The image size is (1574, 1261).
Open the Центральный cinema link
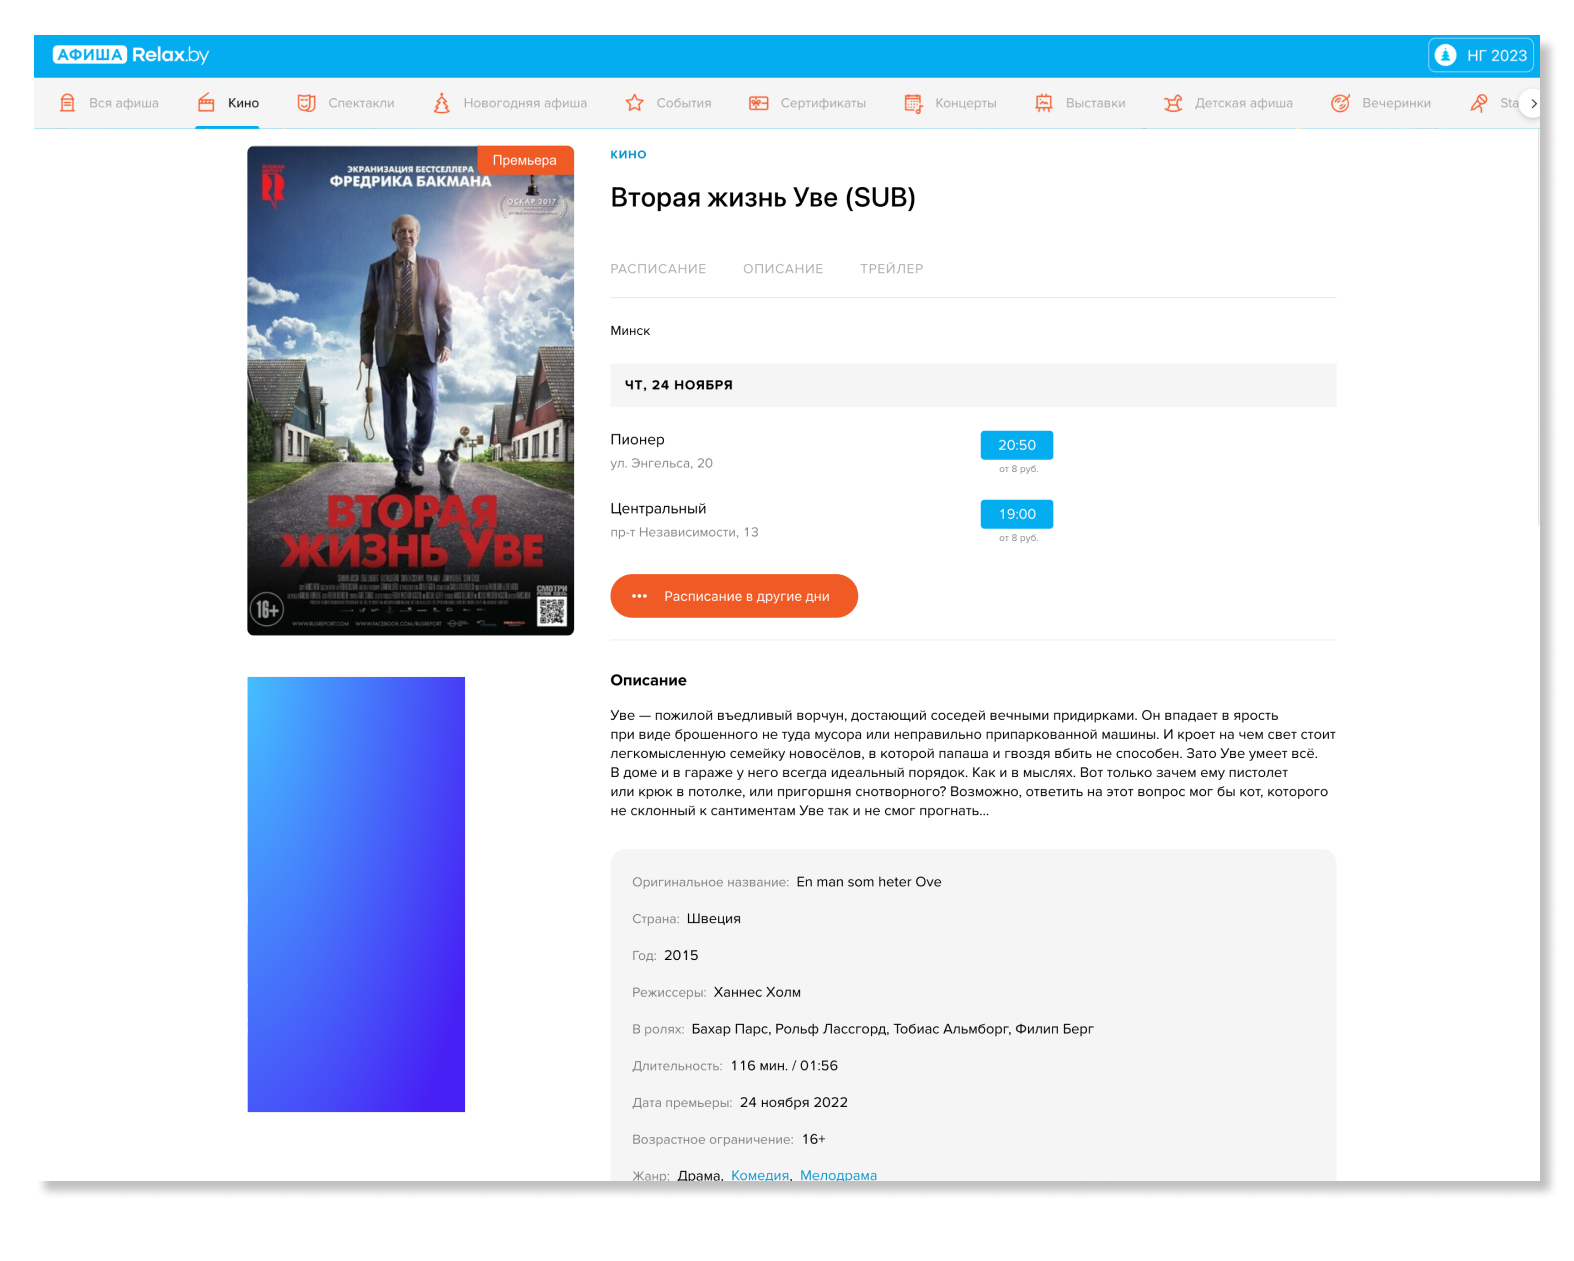[658, 508]
